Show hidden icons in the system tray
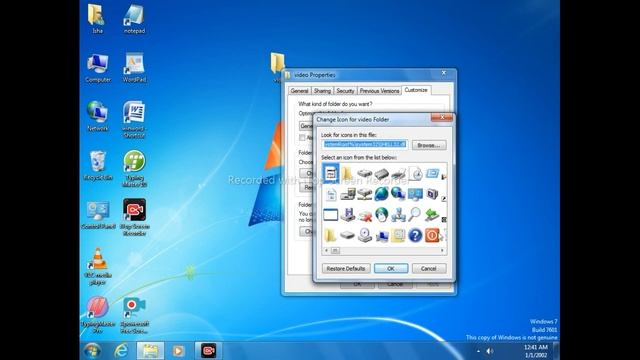The height and width of the screenshot is (360, 640). (478, 351)
